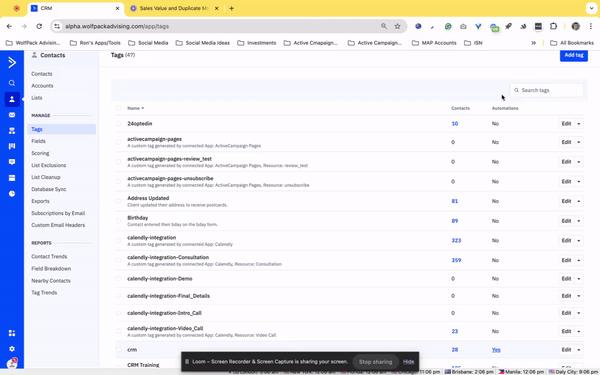
Task: Open the Reports pie chart icon
Action: (12, 194)
